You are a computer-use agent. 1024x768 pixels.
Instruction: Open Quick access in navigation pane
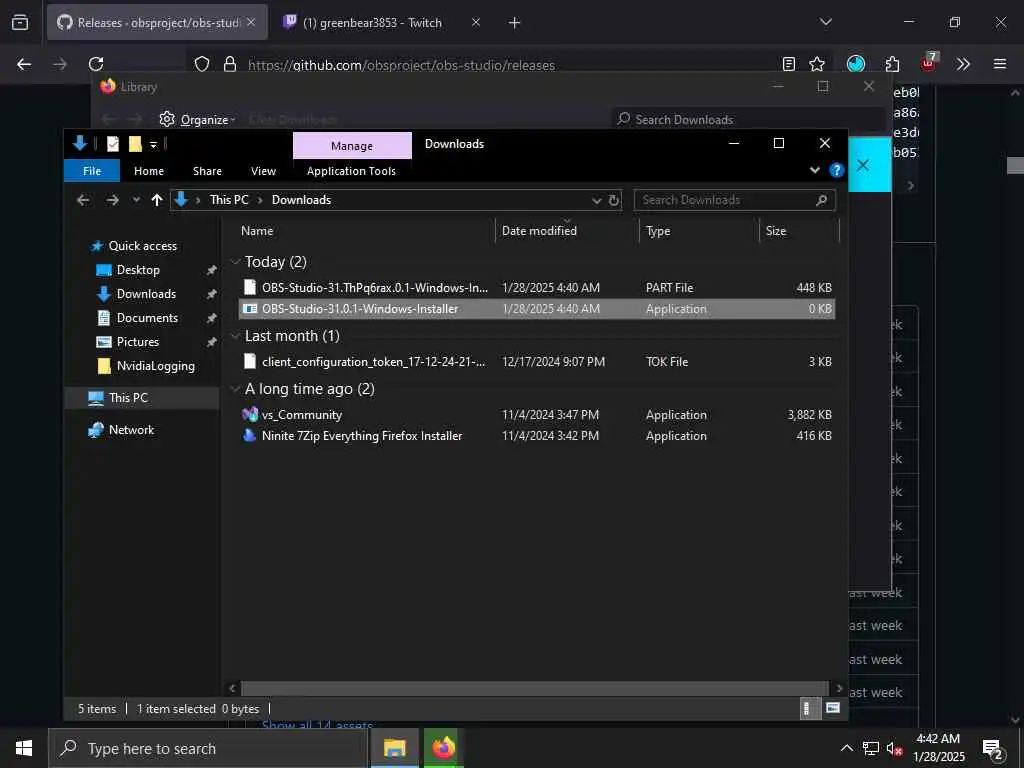coord(142,246)
